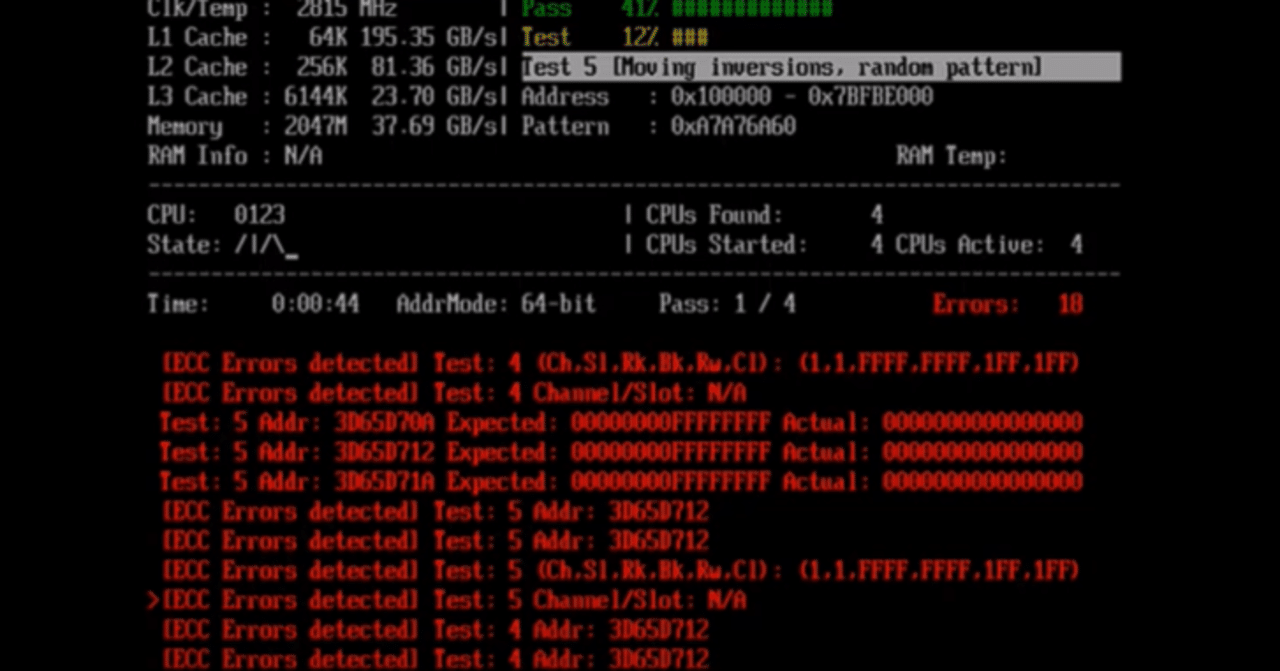
Task: Click the 'L3 Cache' label
Action: (x=197, y=97)
